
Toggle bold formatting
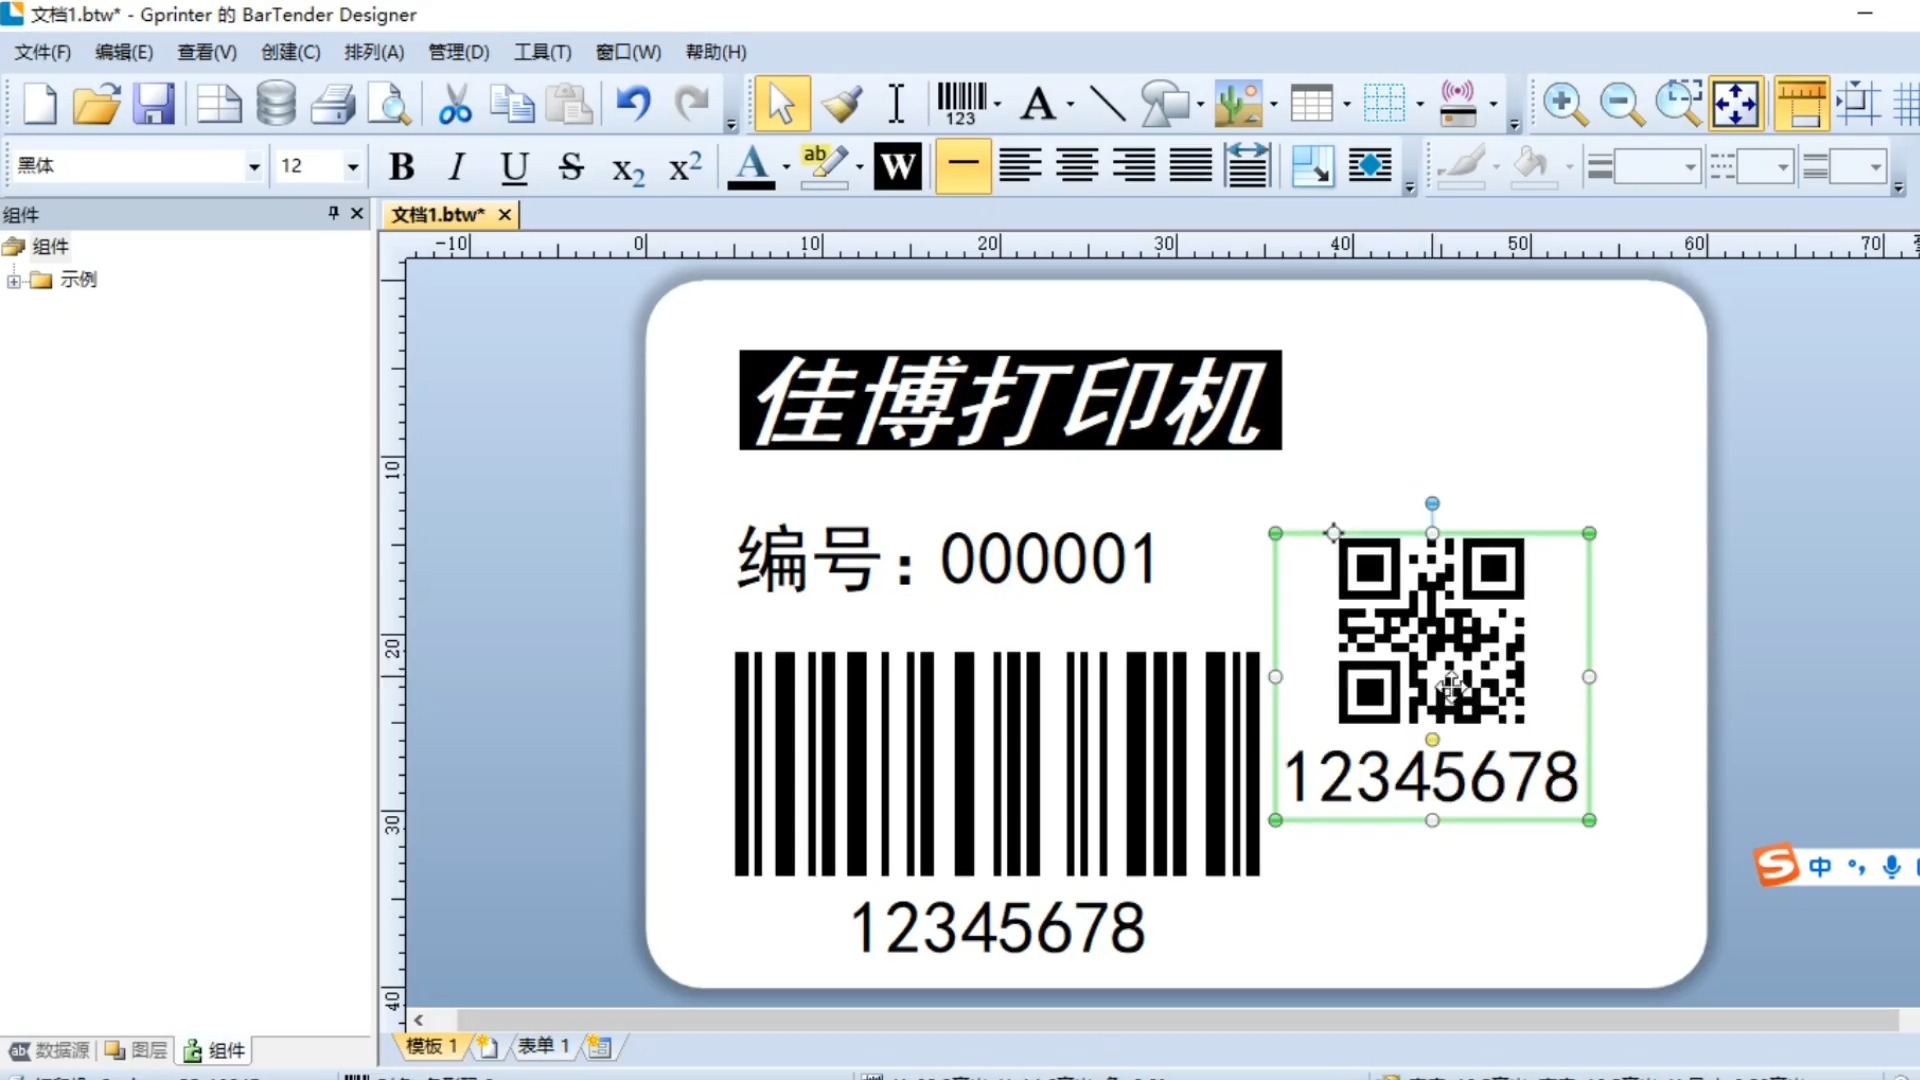tap(400, 166)
